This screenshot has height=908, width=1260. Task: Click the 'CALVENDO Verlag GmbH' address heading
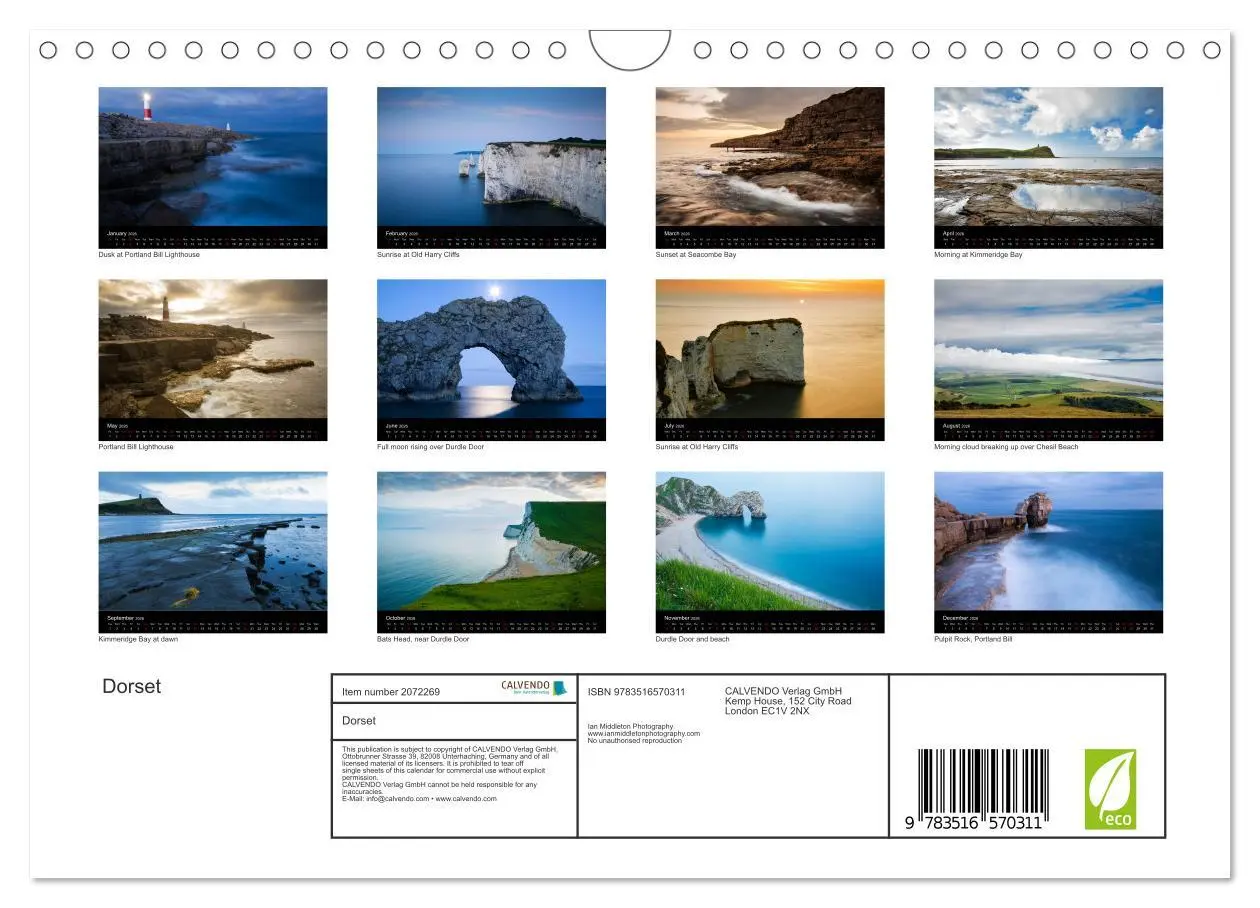[x=783, y=691]
